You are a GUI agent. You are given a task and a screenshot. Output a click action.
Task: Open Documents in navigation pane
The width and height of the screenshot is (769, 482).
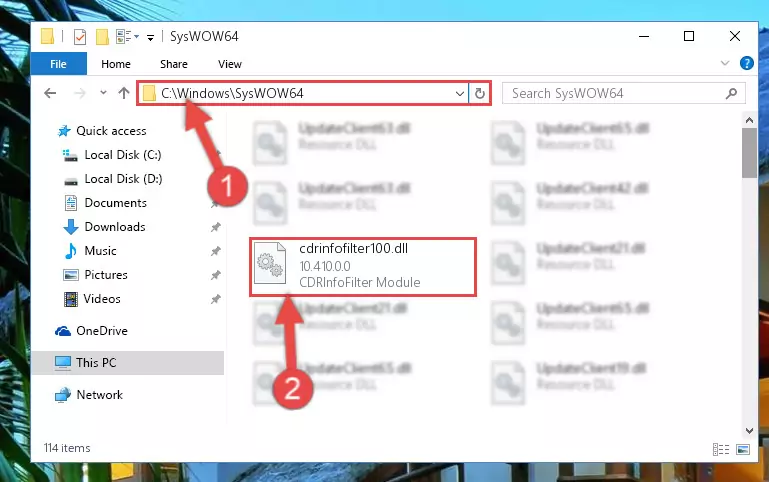coord(115,203)
